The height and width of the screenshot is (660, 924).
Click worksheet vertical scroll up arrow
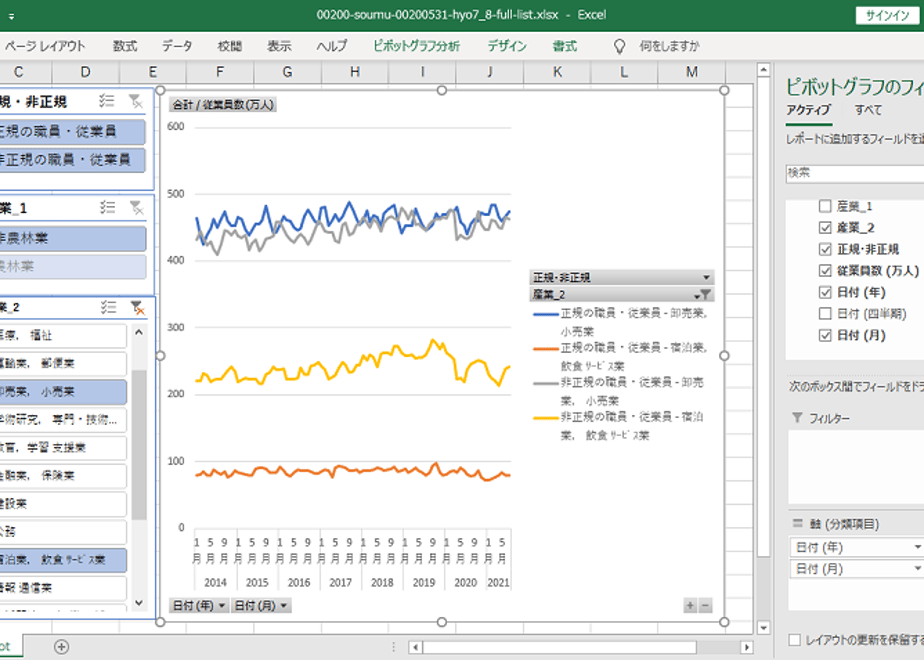click(x=764, y=70)
